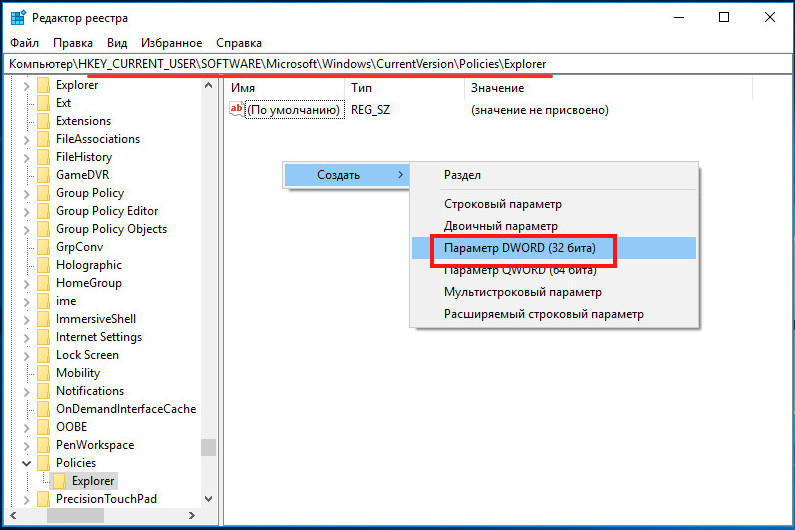Click the OOBE folder icon
This screenshot has height=530, width=795.
[44, 427]
